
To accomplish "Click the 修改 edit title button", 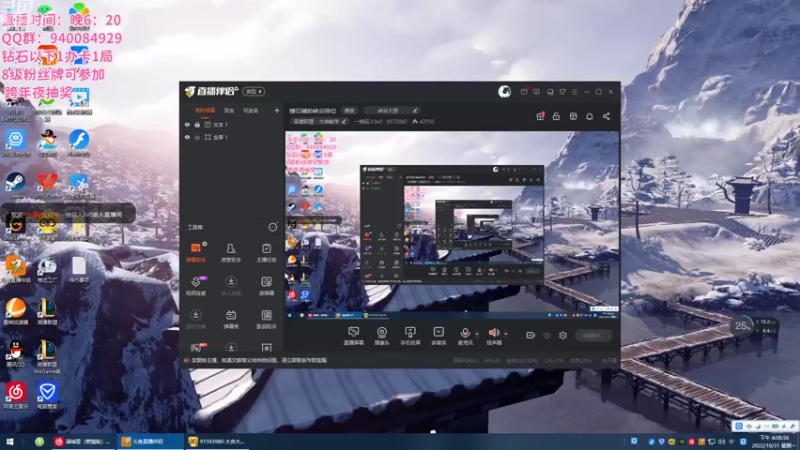I will pos(349,111).
